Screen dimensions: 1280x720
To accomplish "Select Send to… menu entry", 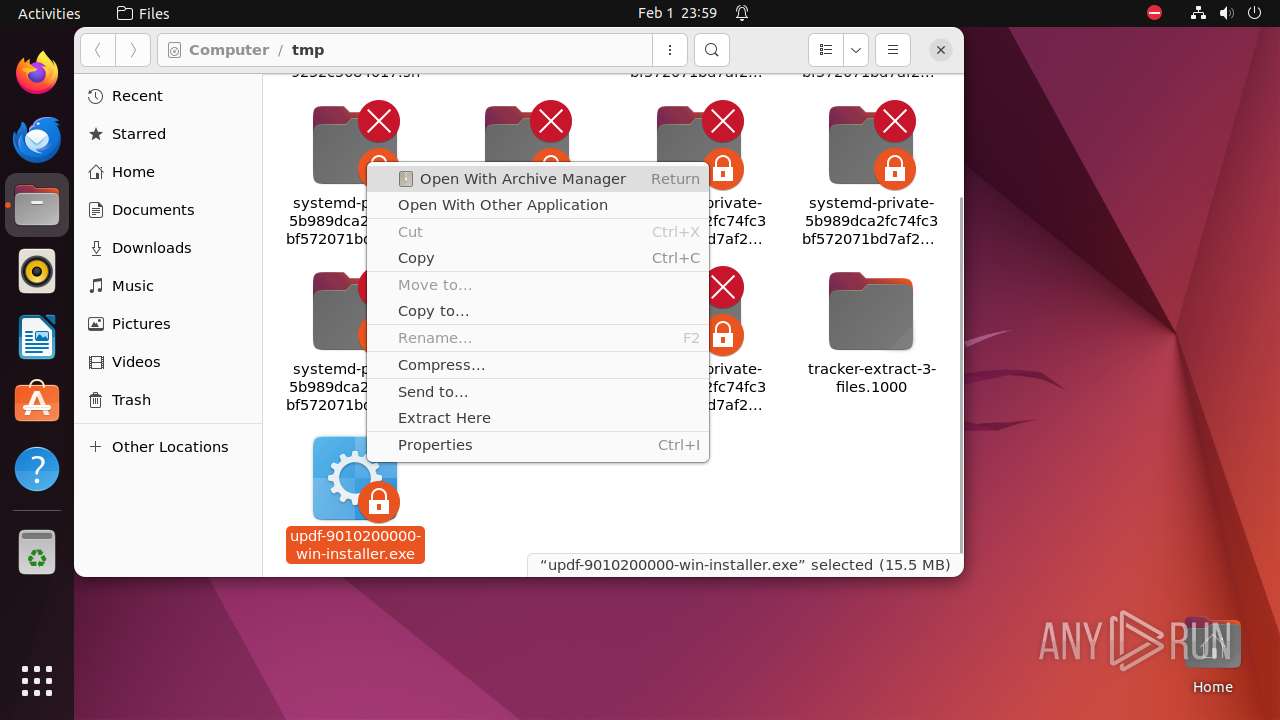I will click(538, 392).
